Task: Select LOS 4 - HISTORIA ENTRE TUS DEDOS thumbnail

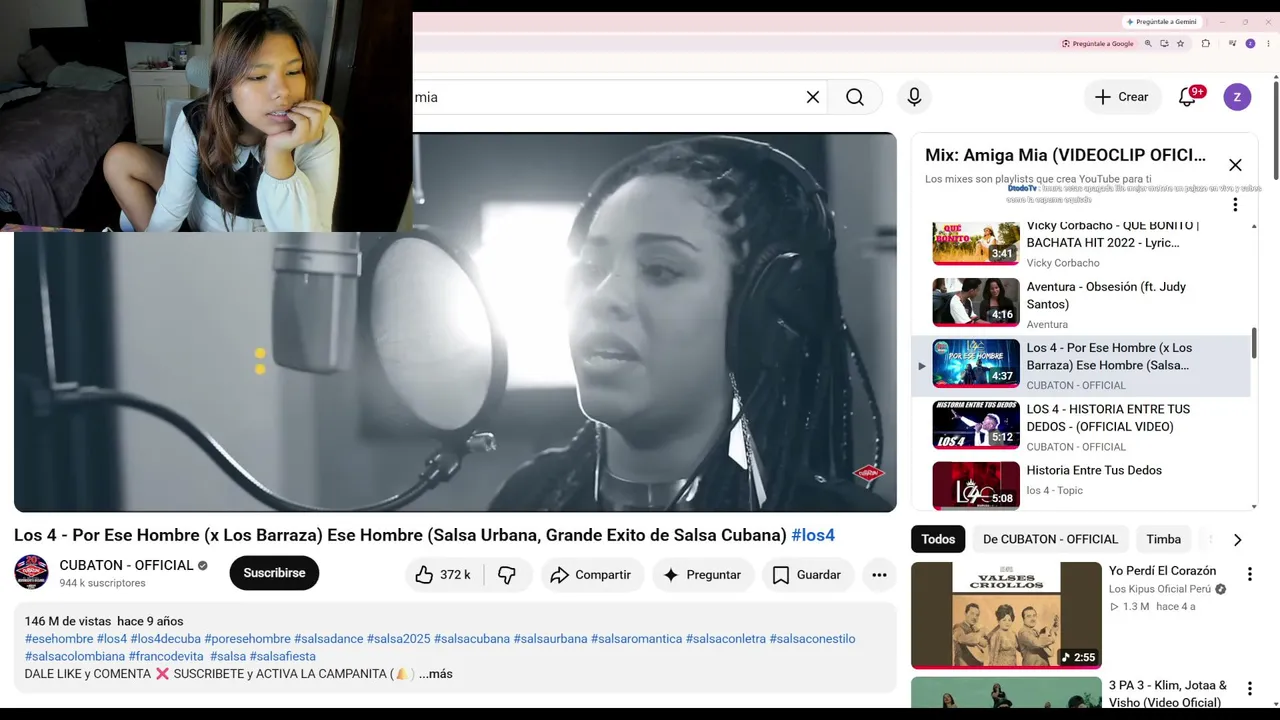Action: (976, 425)
